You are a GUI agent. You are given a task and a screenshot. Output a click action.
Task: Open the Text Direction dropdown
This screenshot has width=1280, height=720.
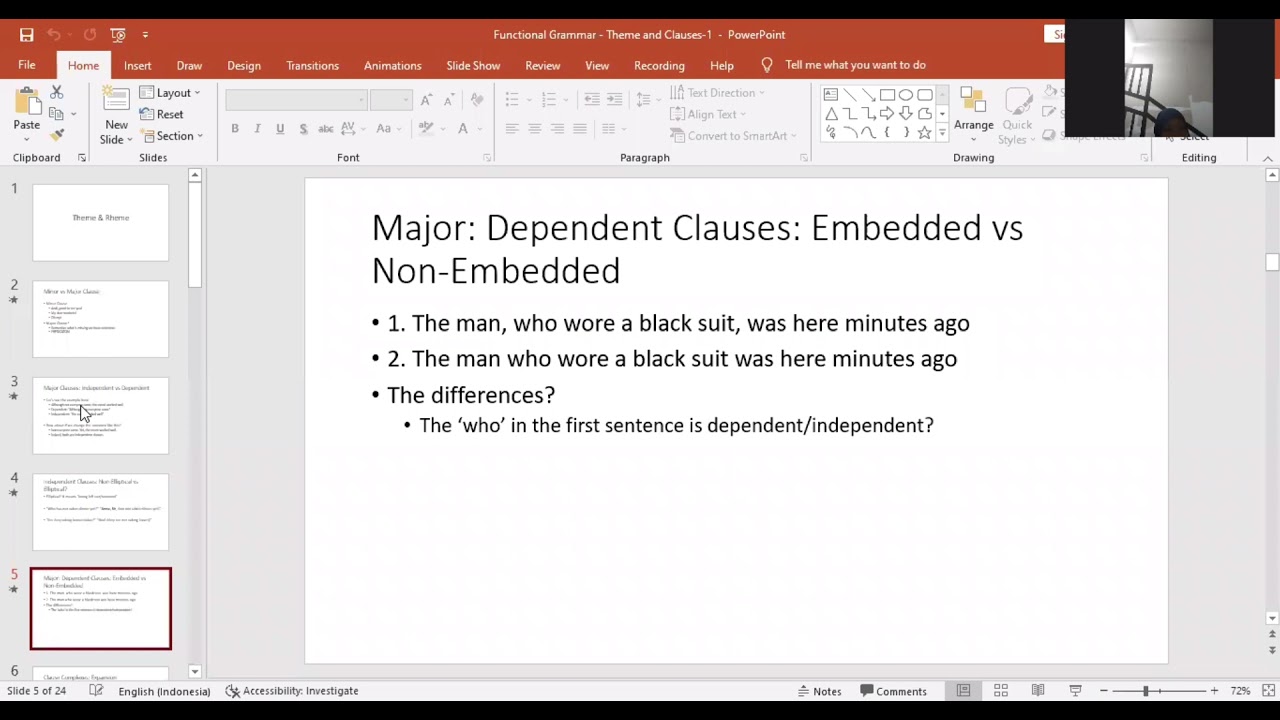718,93
